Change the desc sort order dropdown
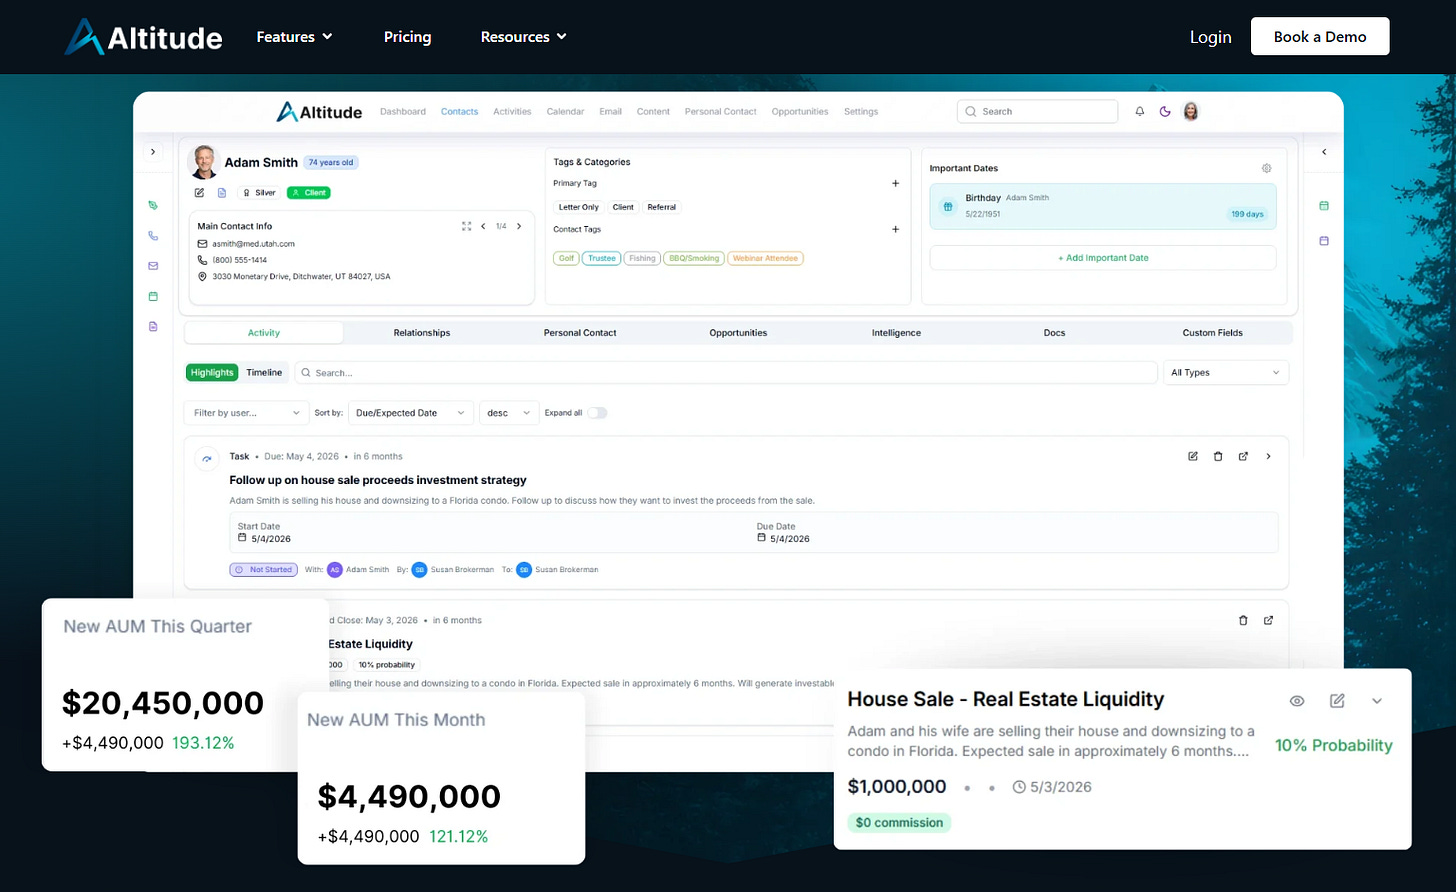Viewport: 1456px width, 892px height. coord(509,413)
